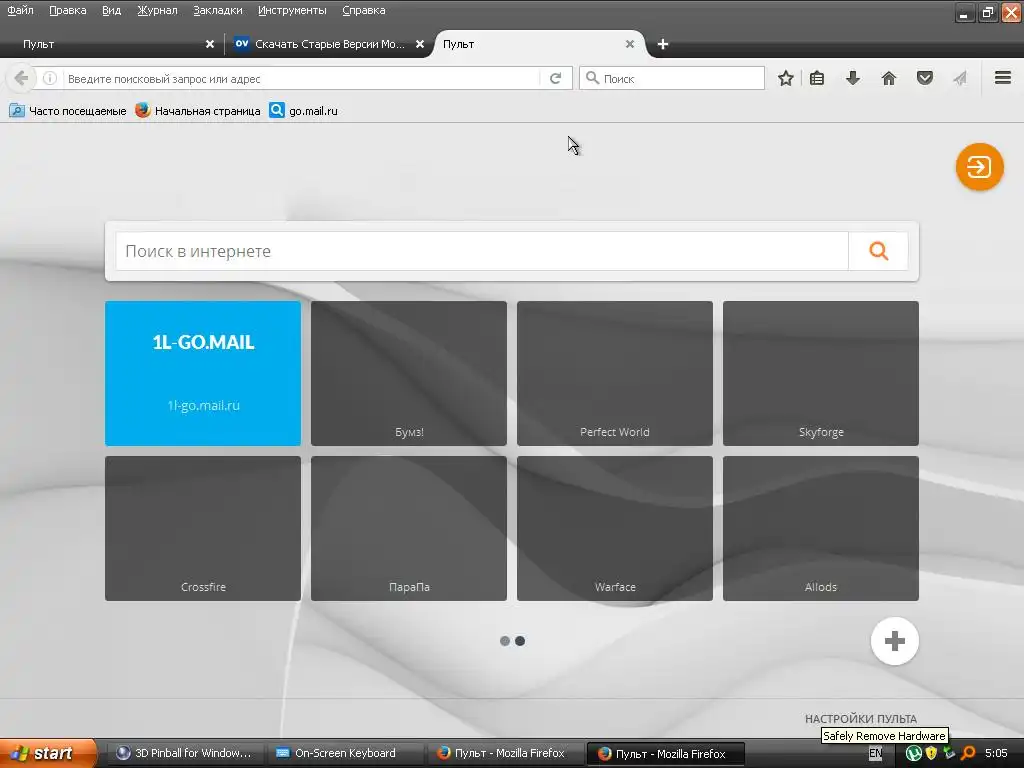Image resolution: width=1024 pixels, height=768 pixels.
Task: Show bookmarks list icon
Action: [817, 78]
